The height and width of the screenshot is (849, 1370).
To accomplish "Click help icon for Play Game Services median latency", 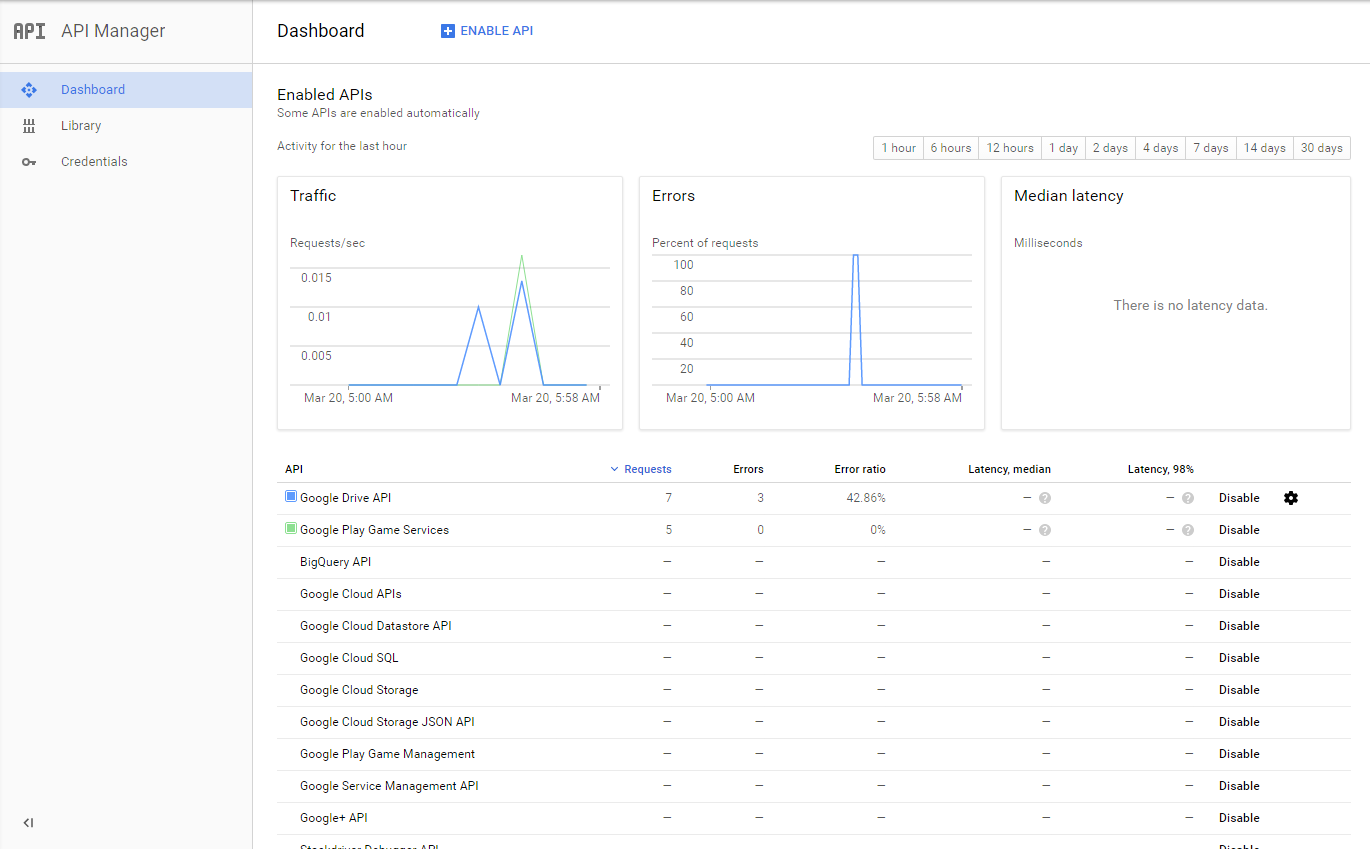I will (1045, 530).
